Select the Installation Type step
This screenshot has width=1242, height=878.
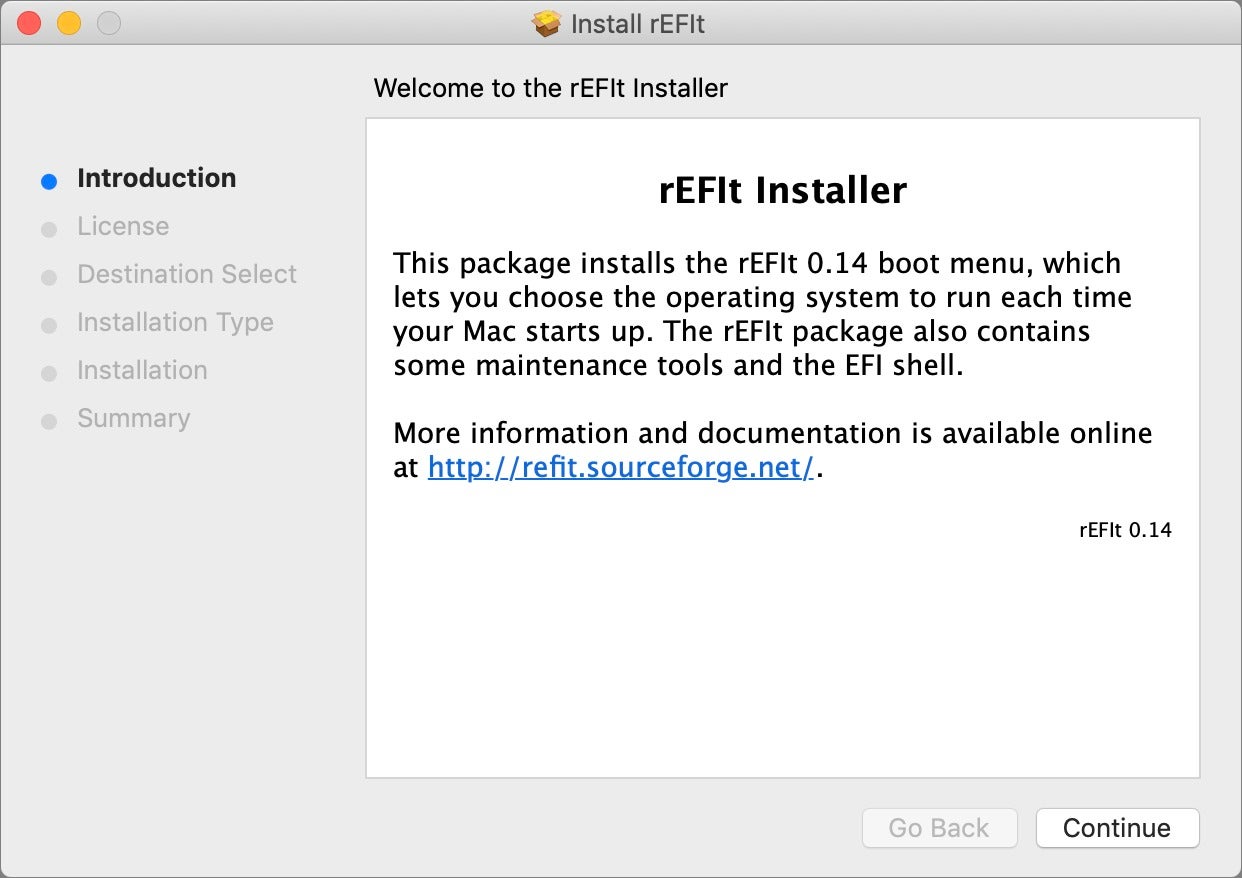point(175,322)
